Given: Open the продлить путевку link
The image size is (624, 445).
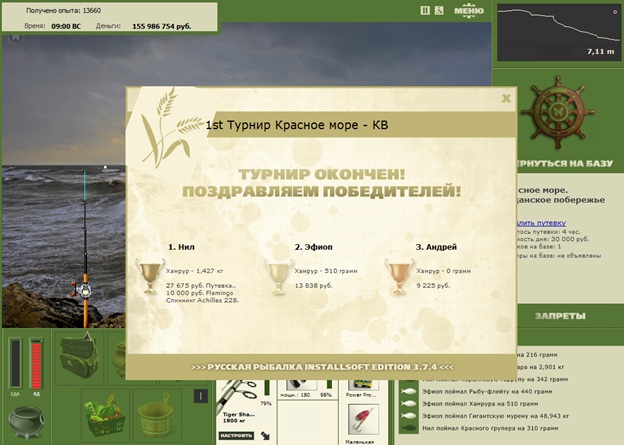Looking at the screenshot, I should pyautogui.click(x=541, y=223).
